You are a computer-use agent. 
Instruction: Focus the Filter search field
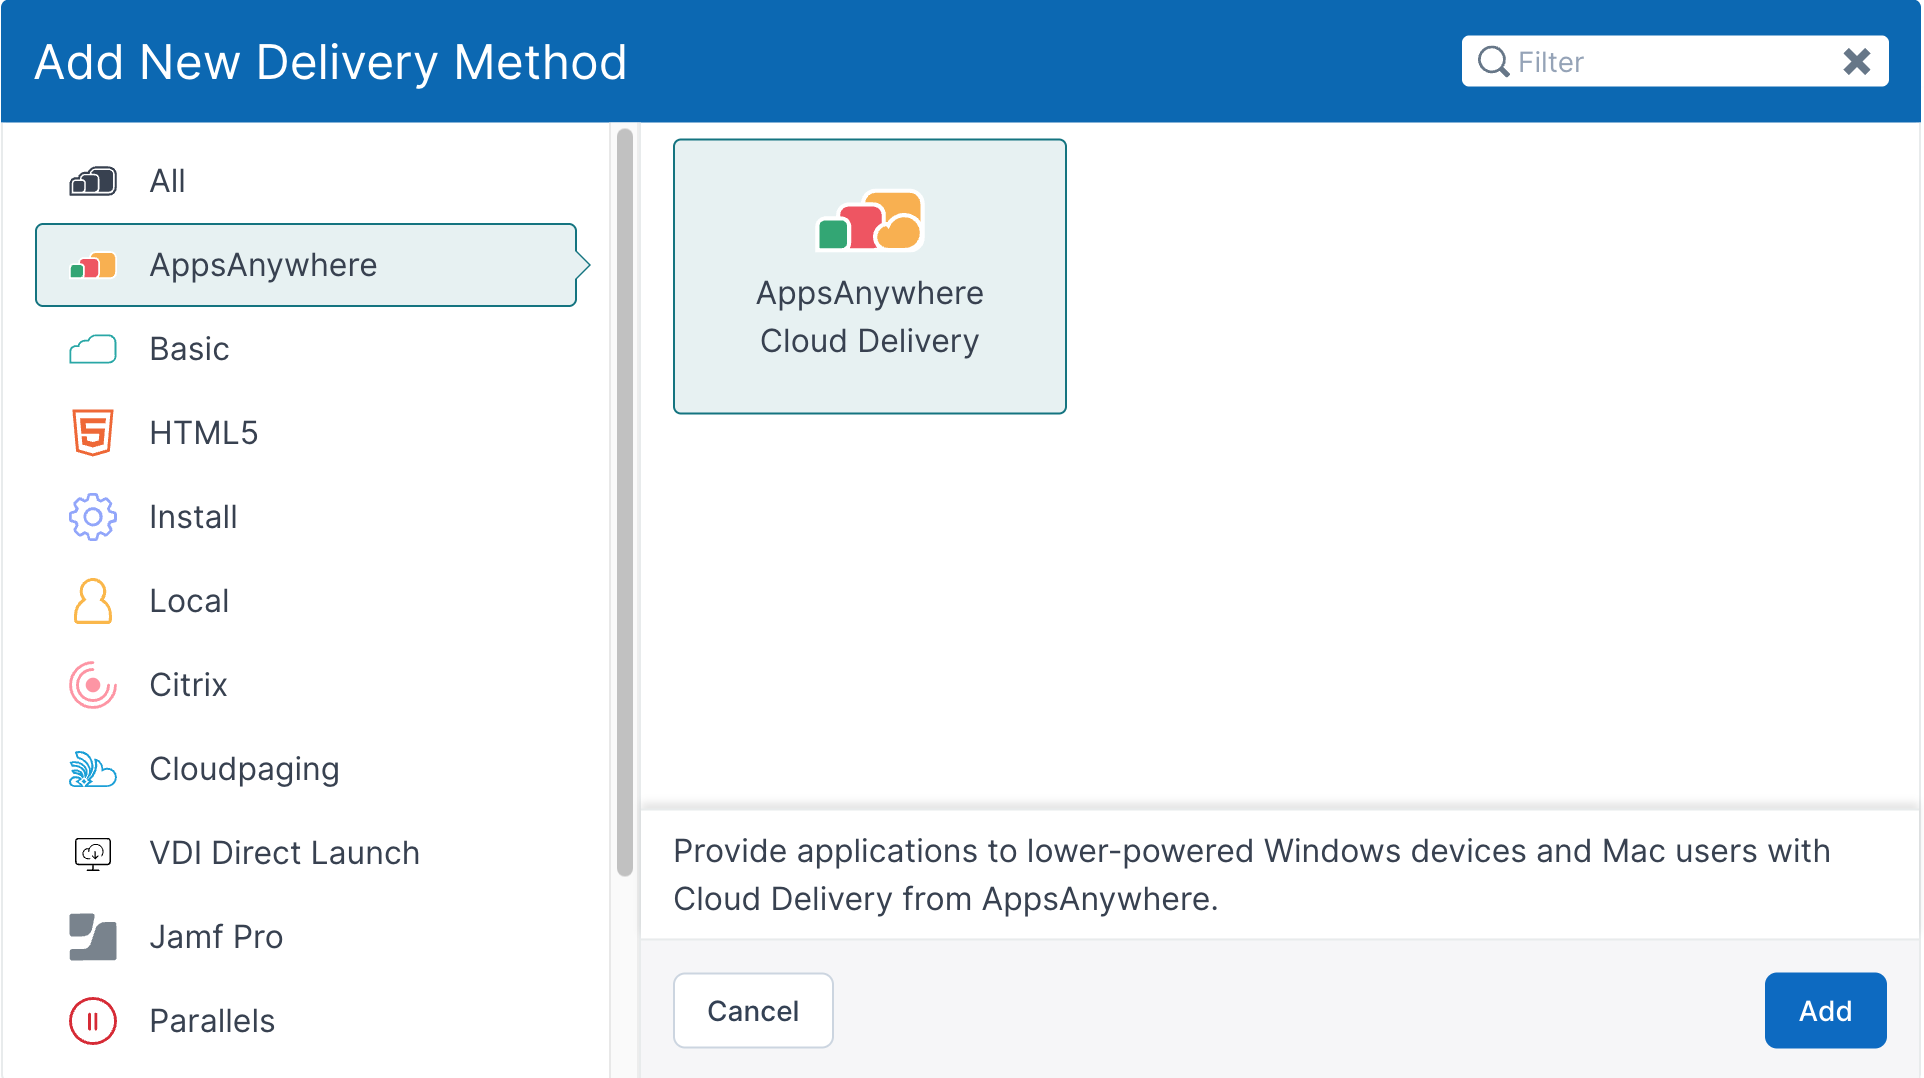(1675, 62)
